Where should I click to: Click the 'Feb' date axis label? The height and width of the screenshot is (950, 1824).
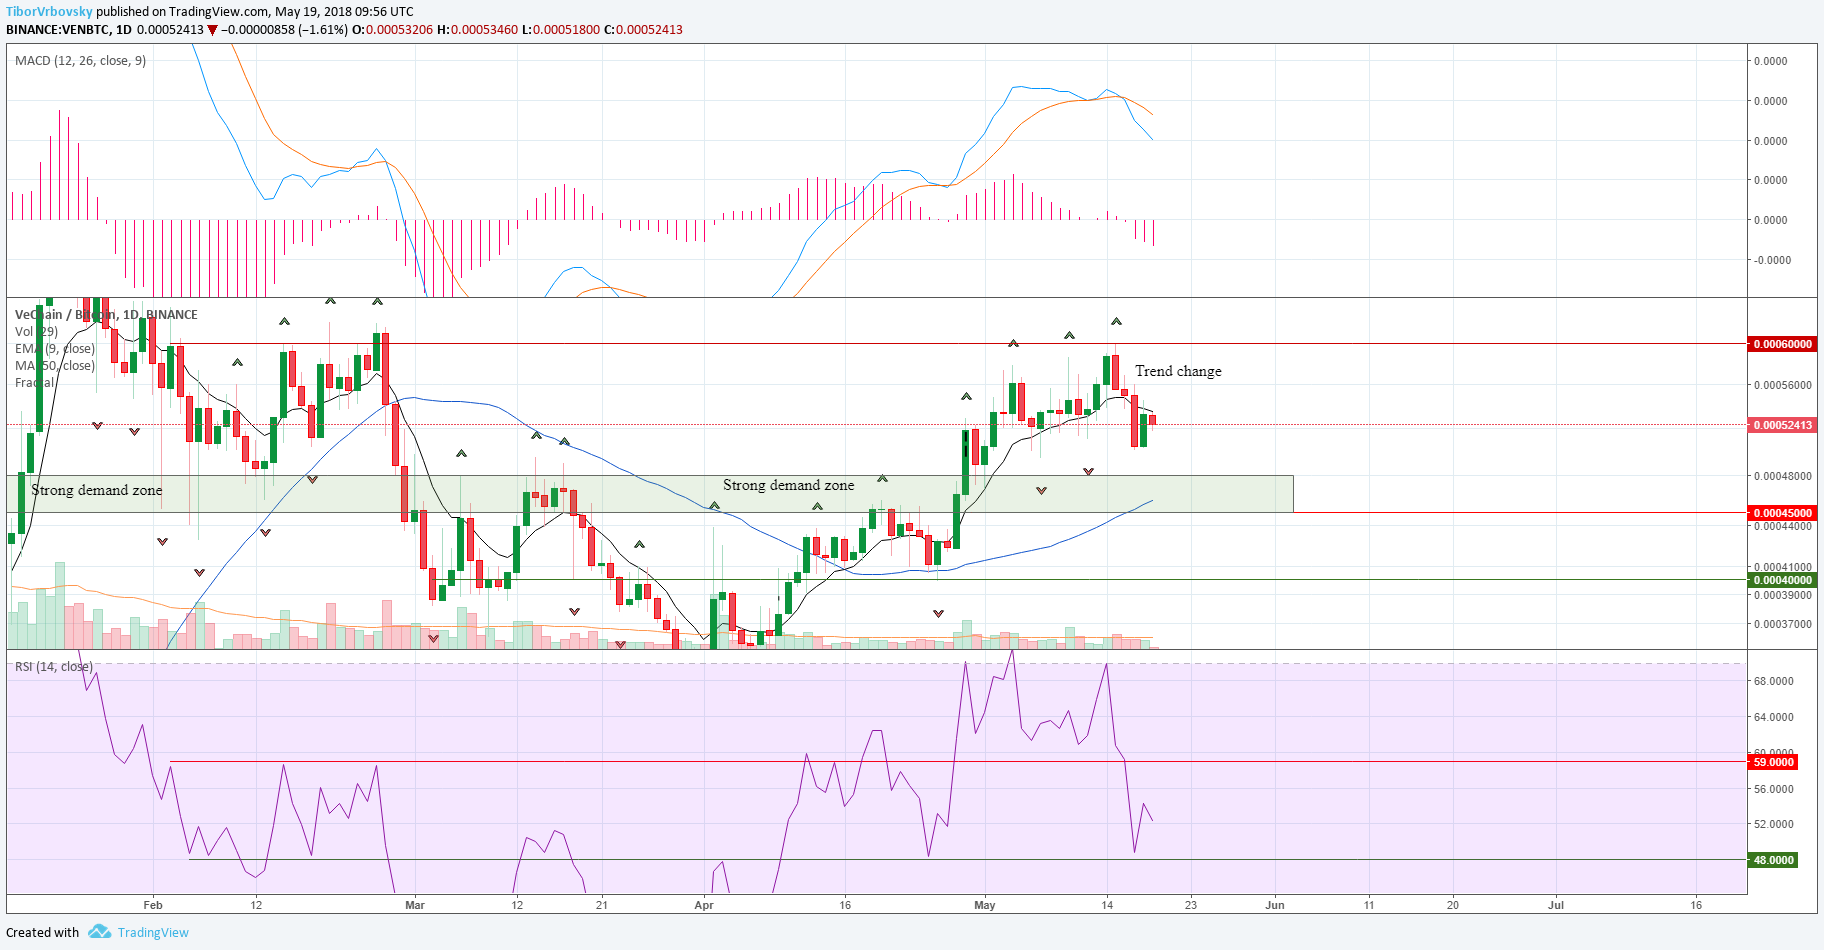[153, 905]
